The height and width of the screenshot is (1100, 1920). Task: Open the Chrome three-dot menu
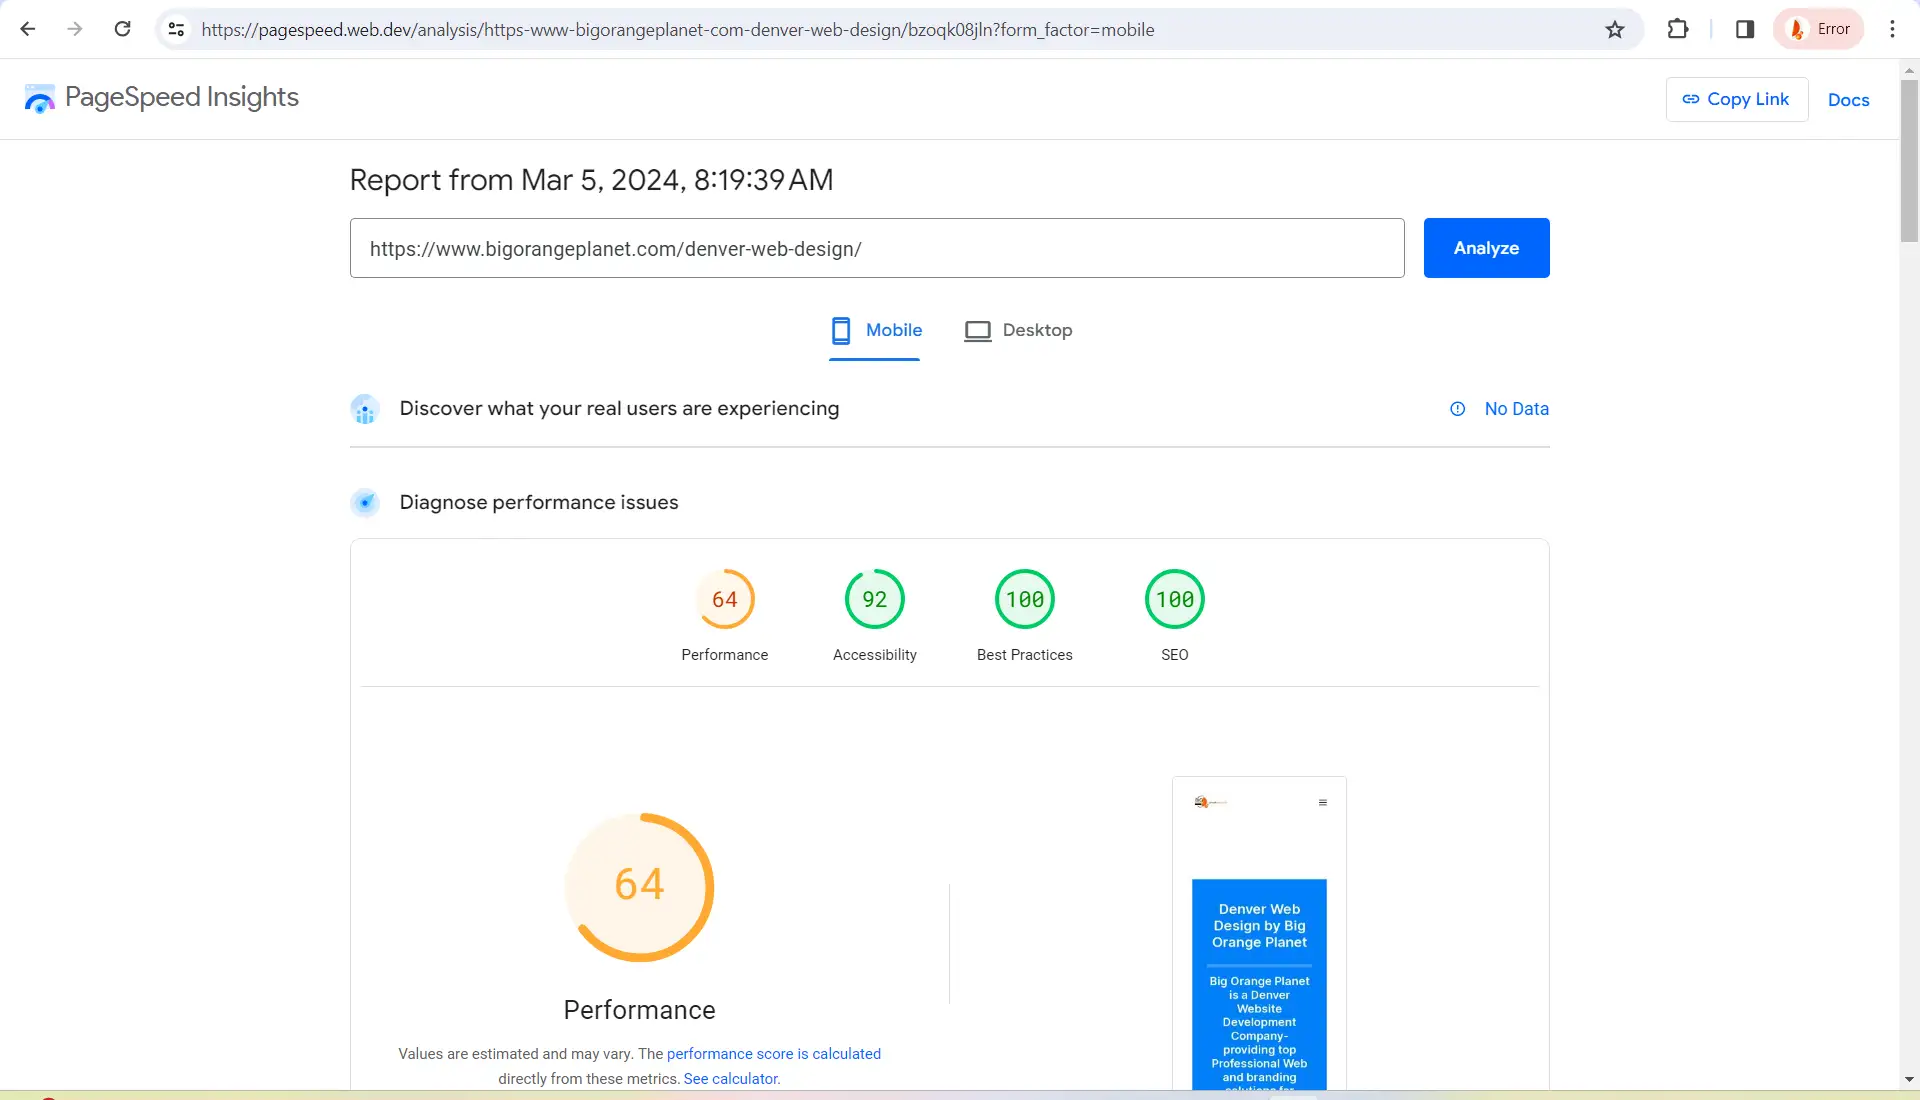tap(1892, 29)
